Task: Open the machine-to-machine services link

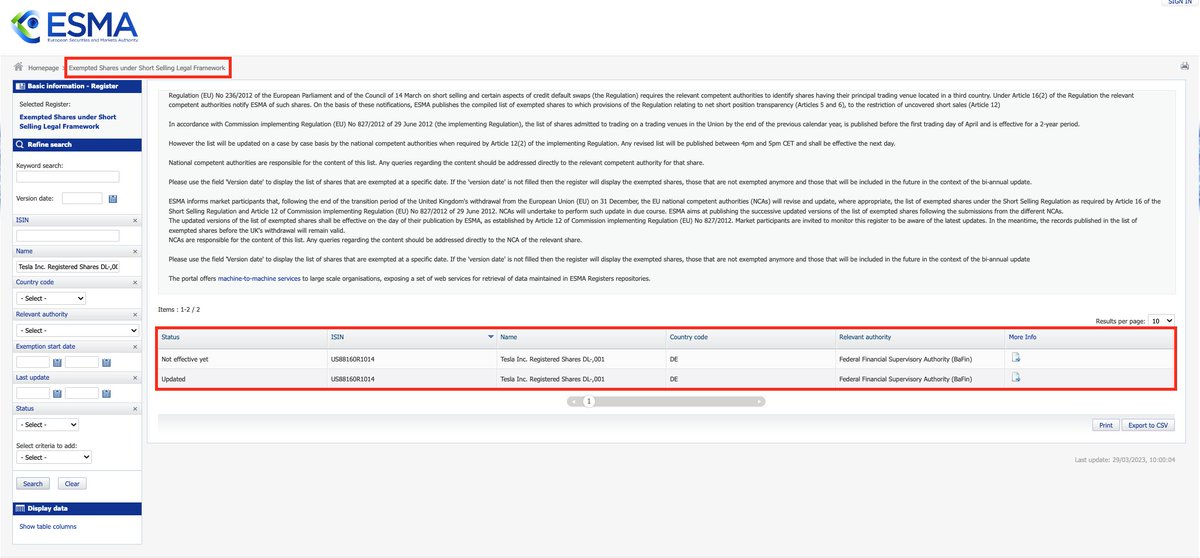Action: [259, 278]
